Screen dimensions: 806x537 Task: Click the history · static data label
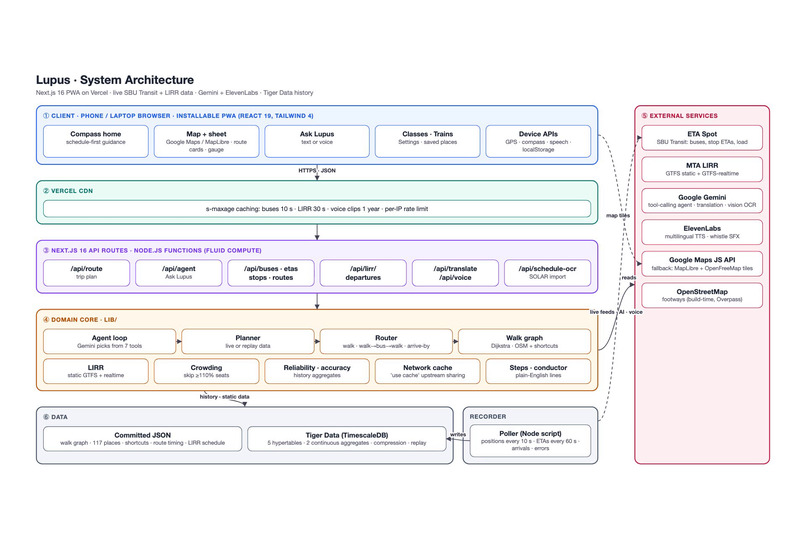(225, 397)
